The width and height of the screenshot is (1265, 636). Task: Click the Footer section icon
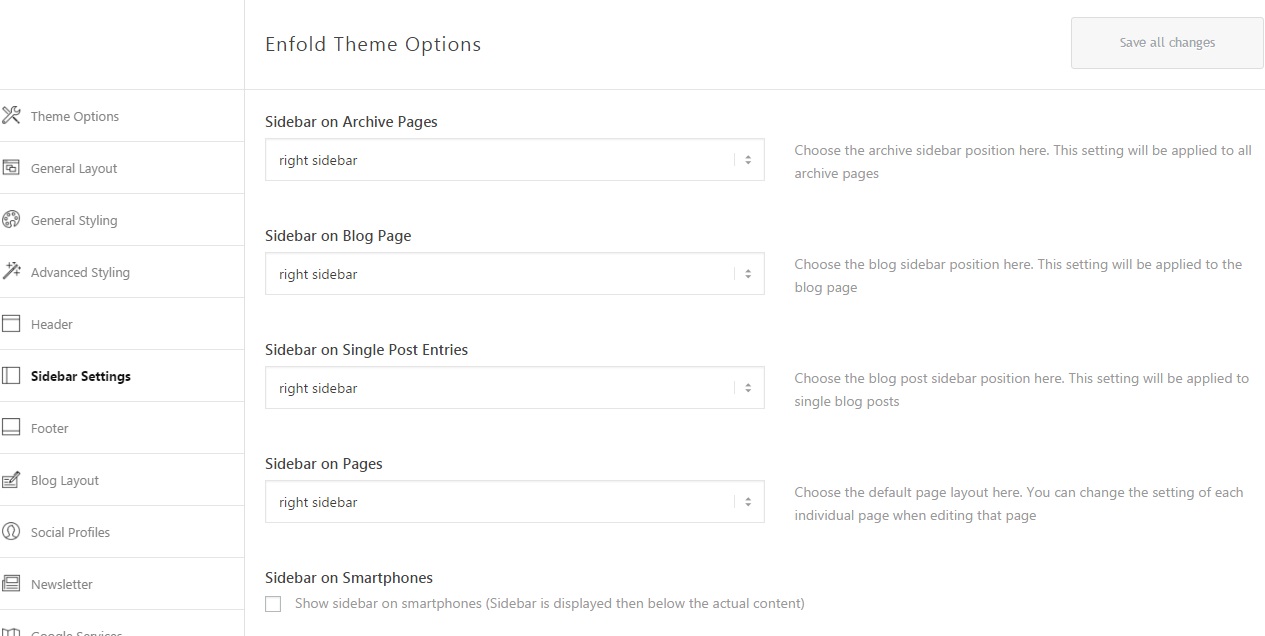coord(11,428)
